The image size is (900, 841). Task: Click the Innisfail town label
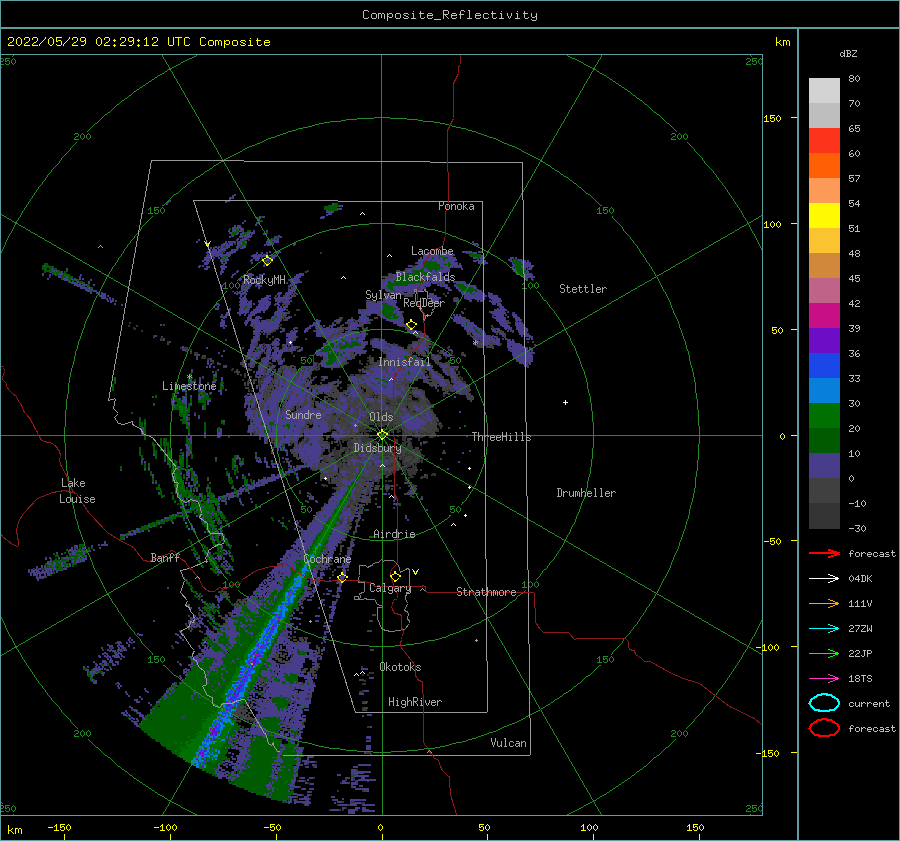click(x=404, y=362)
